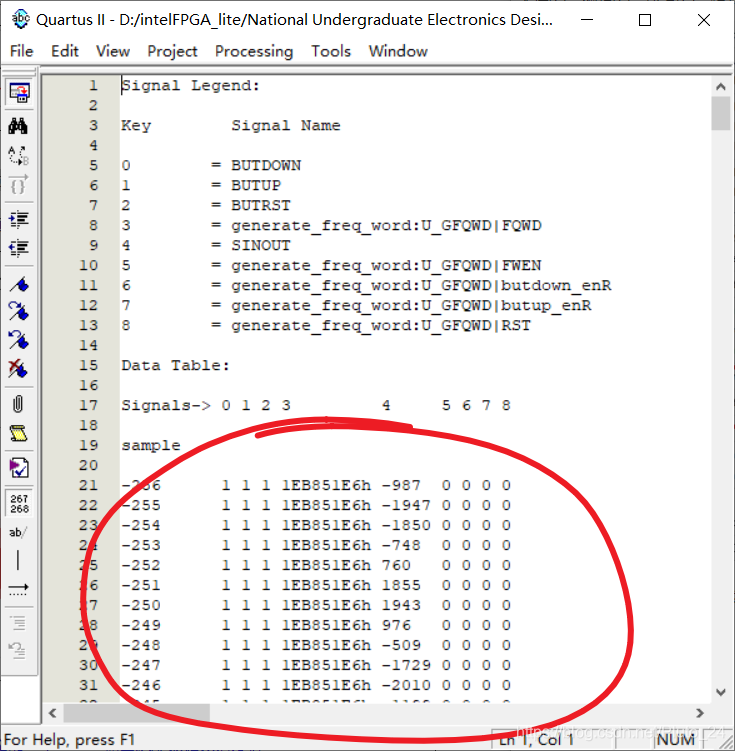Toggle a bookmark with the blue flag icon
Viewport: 735px width, 751px height.
coord(19,284)
